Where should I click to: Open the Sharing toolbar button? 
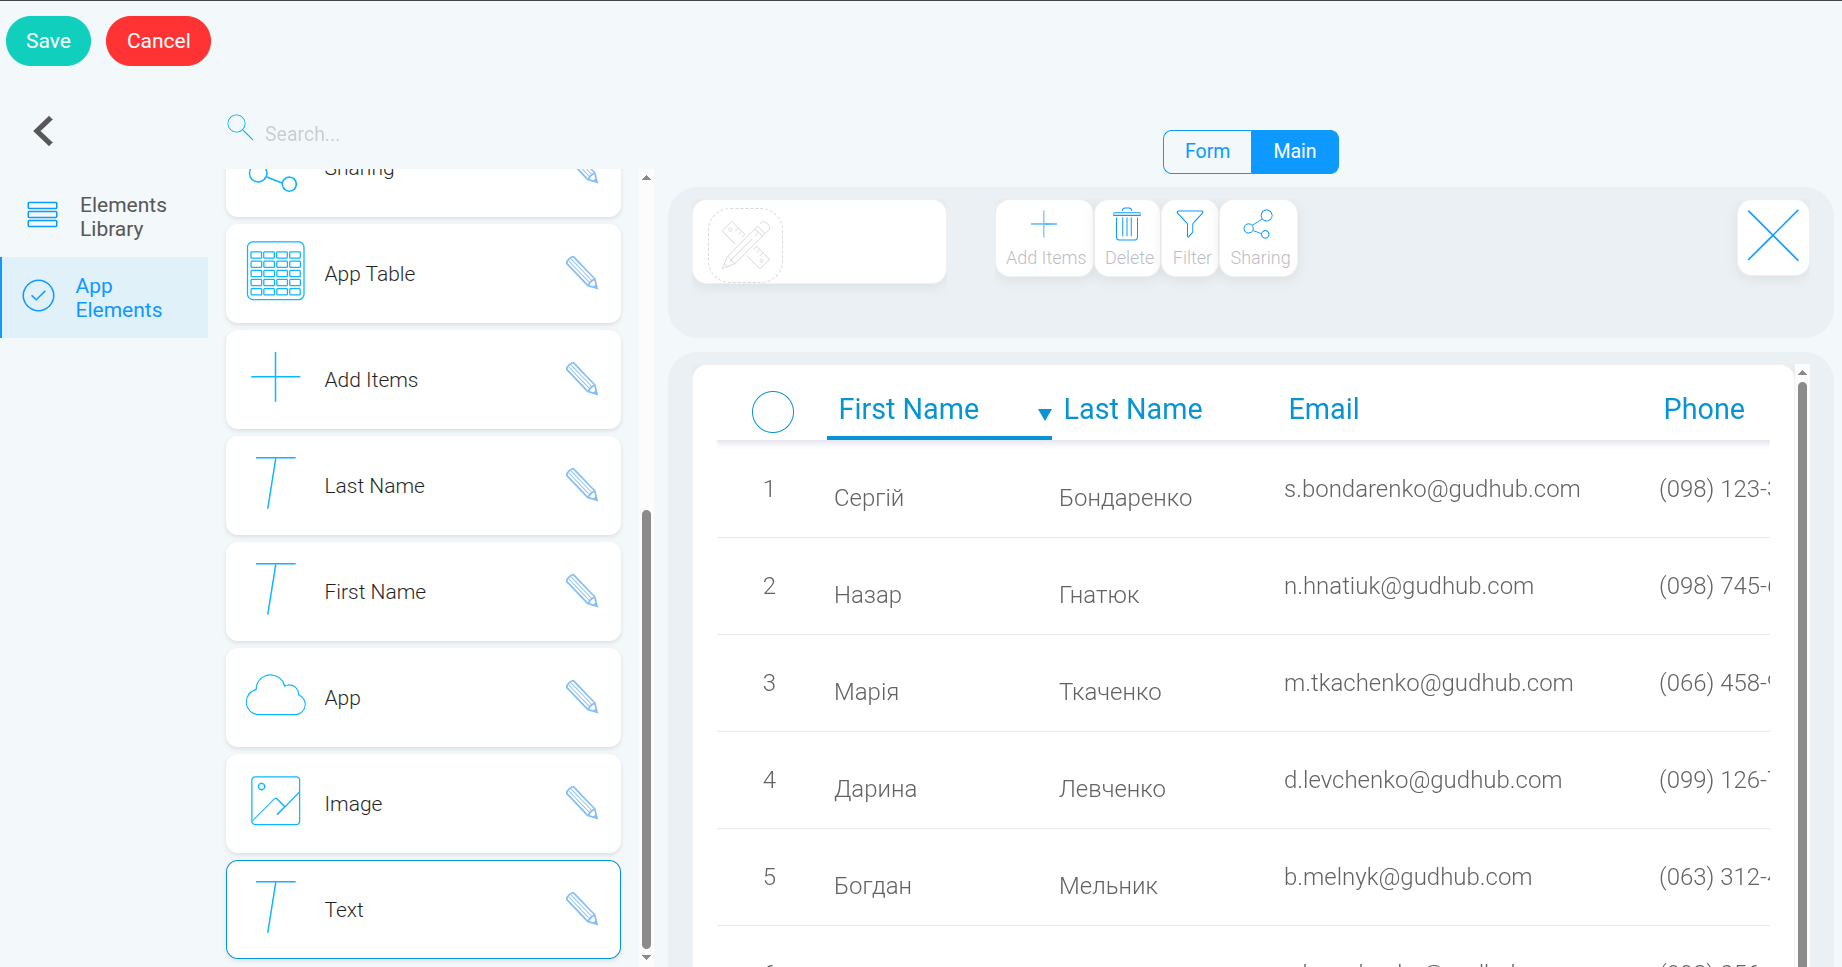(x=1259, y=238)
